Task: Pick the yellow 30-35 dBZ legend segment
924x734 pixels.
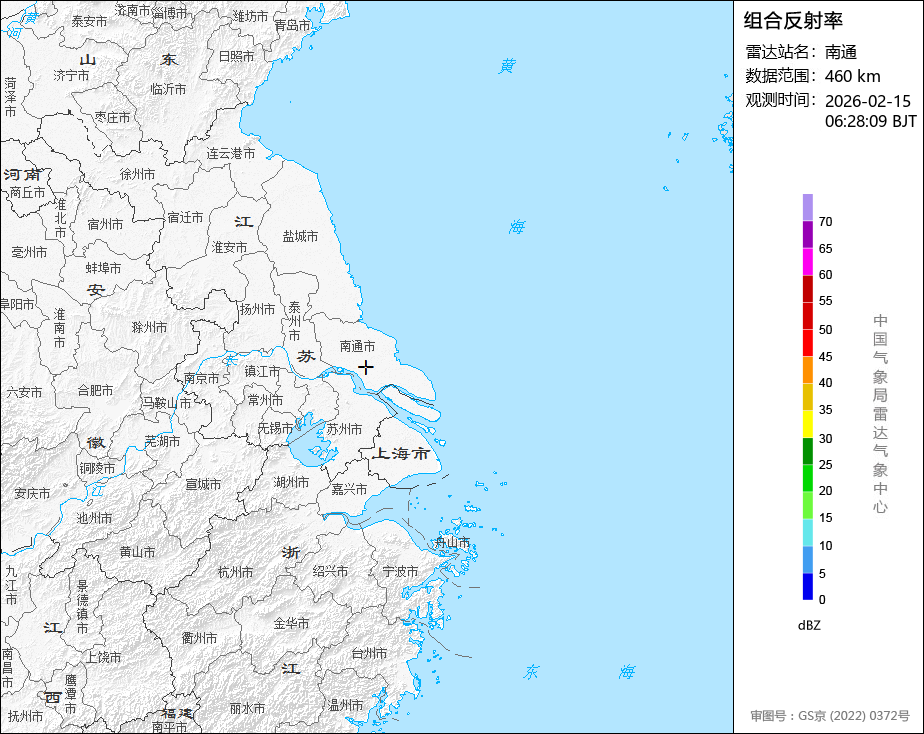Action: pyautogui.click(x=807, y=424)
